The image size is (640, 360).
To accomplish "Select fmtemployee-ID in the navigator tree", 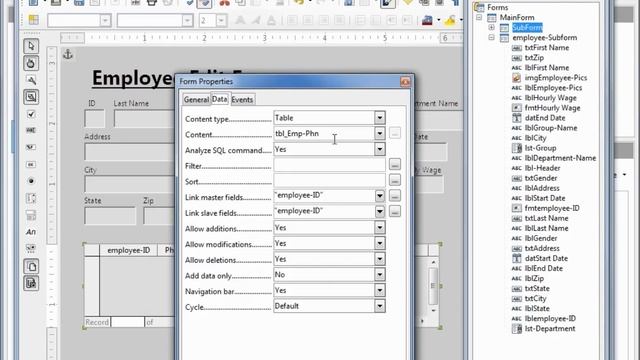I will click(552, 208).
